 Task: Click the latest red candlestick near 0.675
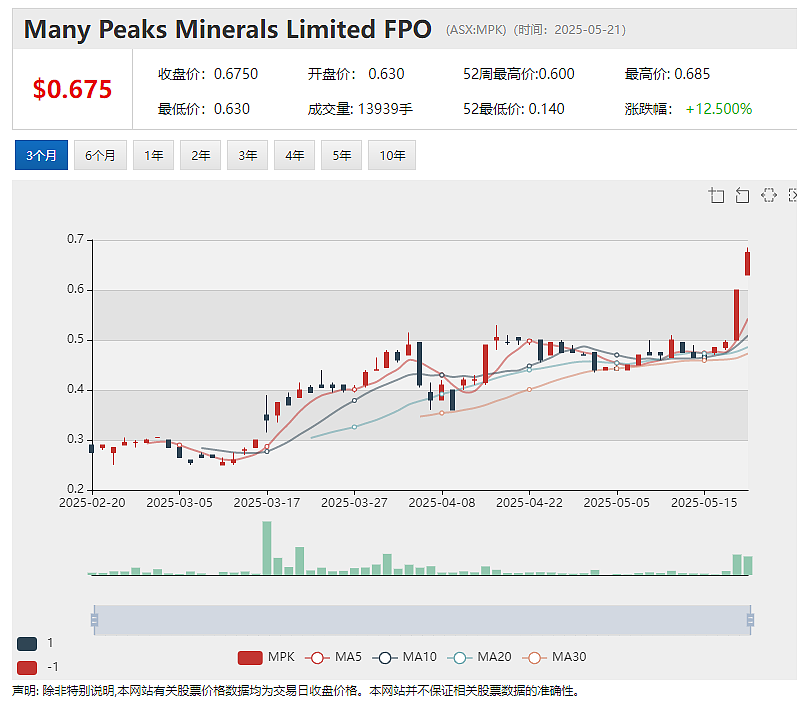747,262
